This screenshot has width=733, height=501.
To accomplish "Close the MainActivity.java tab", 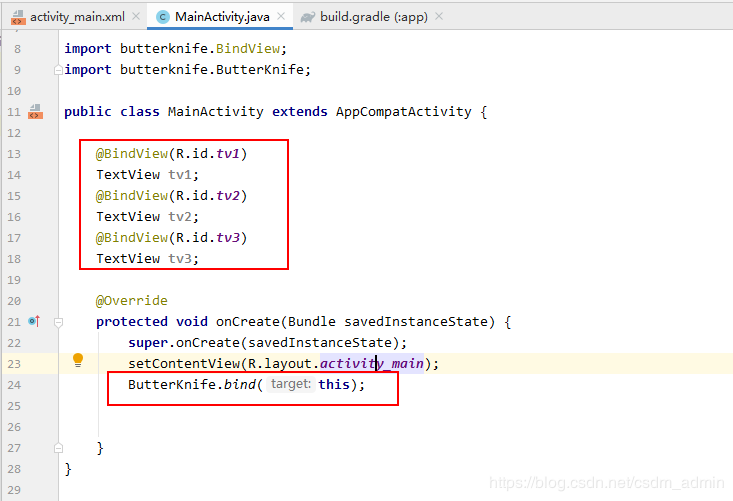I will (x=281, y=16).
